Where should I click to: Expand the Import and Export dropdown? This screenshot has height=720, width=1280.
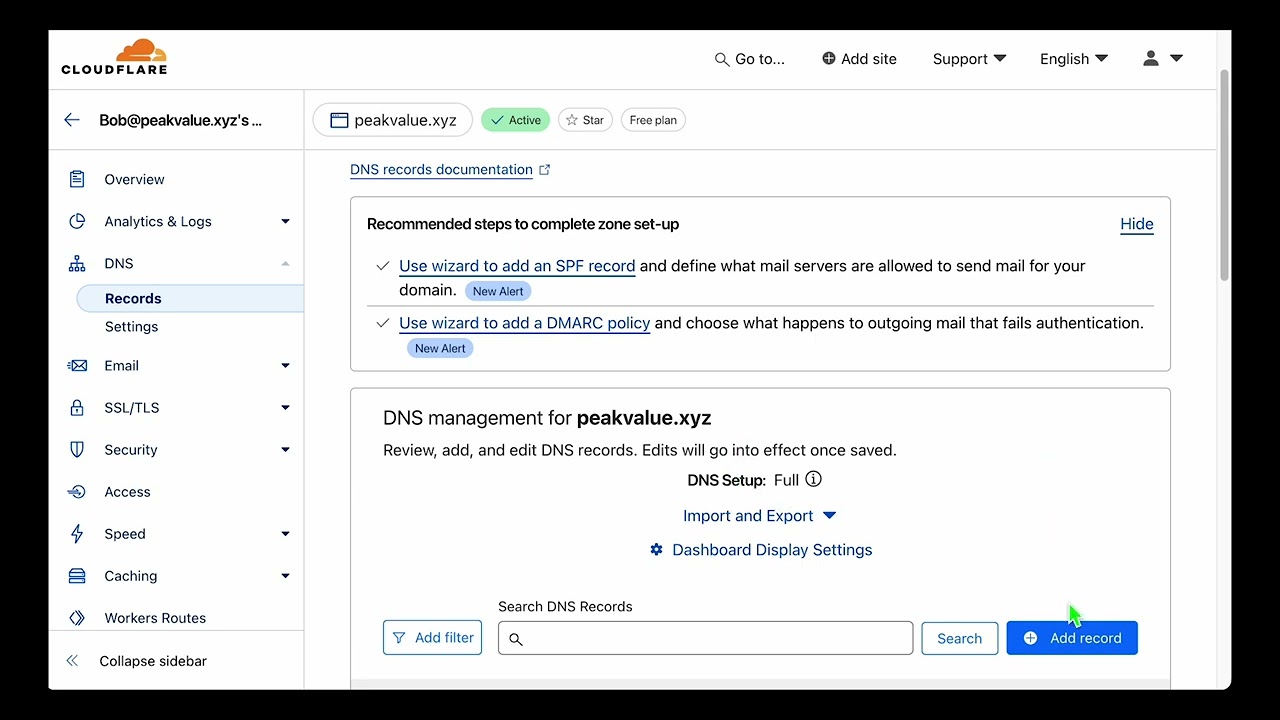tap(760, 516)
